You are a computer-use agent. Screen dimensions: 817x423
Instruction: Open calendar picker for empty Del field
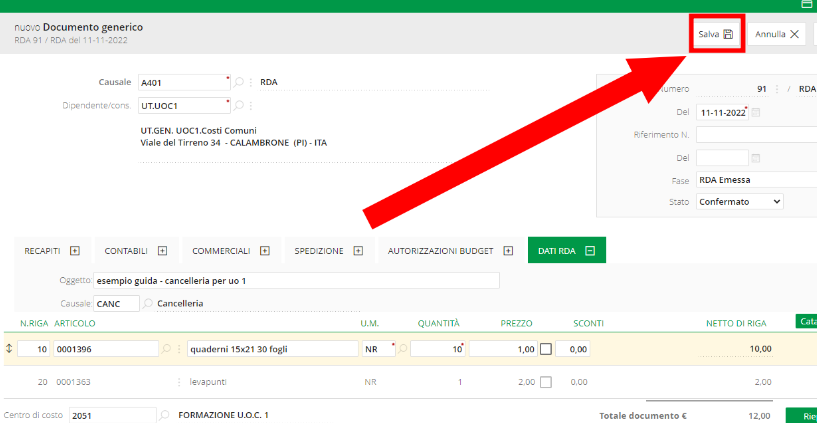(755, 158)
